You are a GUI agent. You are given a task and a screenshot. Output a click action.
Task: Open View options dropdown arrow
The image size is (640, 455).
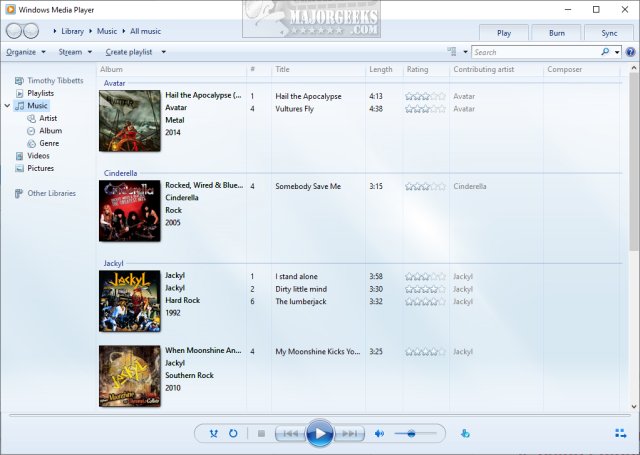pyautogui.click(x=465, y=52)
